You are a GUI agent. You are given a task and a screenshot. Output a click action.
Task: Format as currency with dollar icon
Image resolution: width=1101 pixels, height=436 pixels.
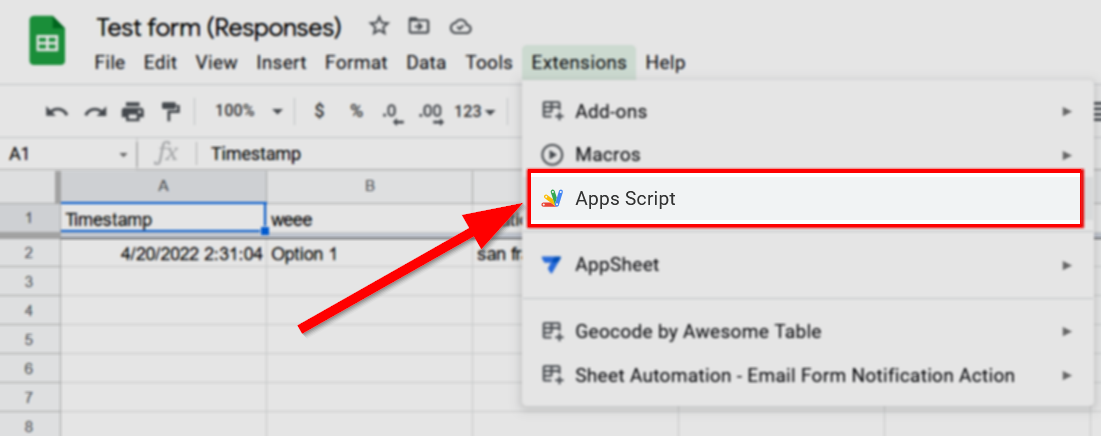[319, 112]
